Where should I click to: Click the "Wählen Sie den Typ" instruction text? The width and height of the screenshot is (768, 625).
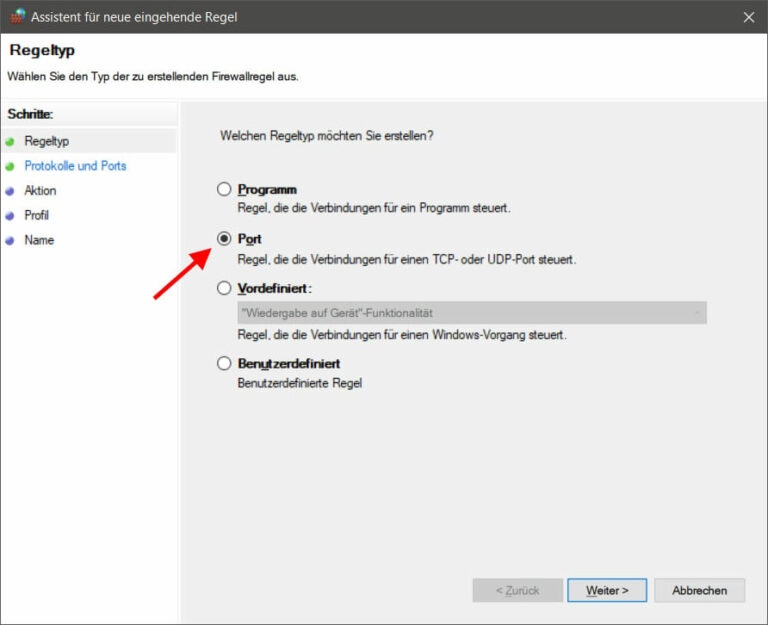click(x=153, y=76)
